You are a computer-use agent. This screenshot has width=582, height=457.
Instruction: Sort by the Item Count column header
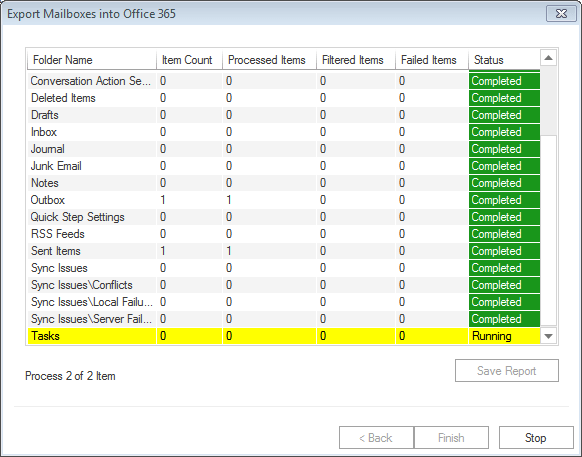189,60
